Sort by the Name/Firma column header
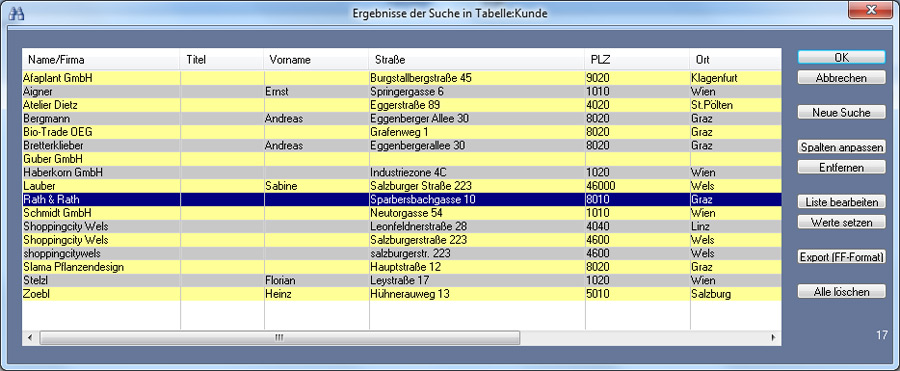Screen dimensions: 900x371 [101, 60]
